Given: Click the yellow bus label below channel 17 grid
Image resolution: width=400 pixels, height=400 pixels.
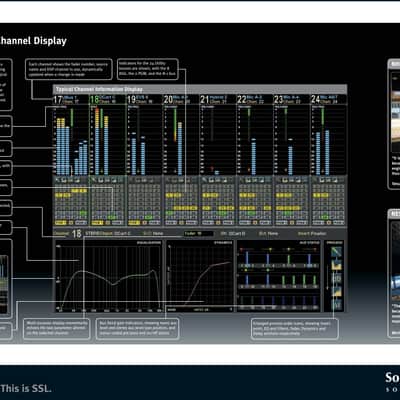Looking at the screenshot, I should (61, 223).
